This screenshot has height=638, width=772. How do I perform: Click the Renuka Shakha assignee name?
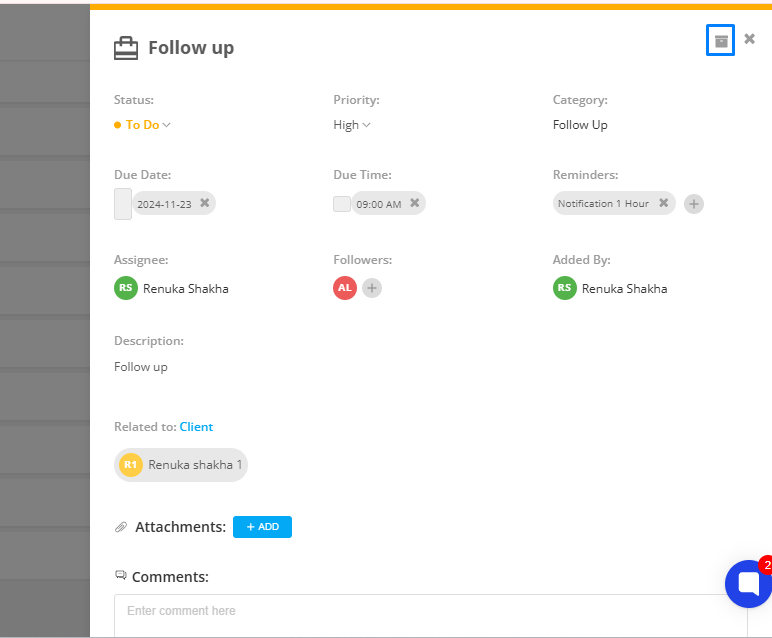[186, 288]
